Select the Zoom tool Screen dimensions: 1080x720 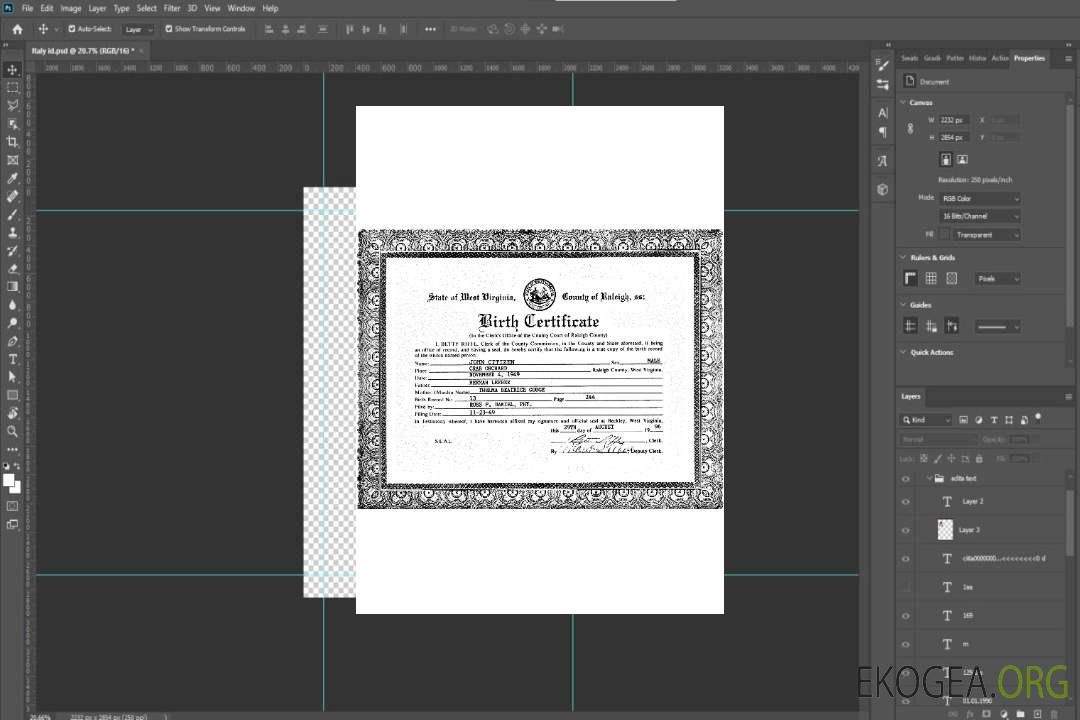(13, 431)
